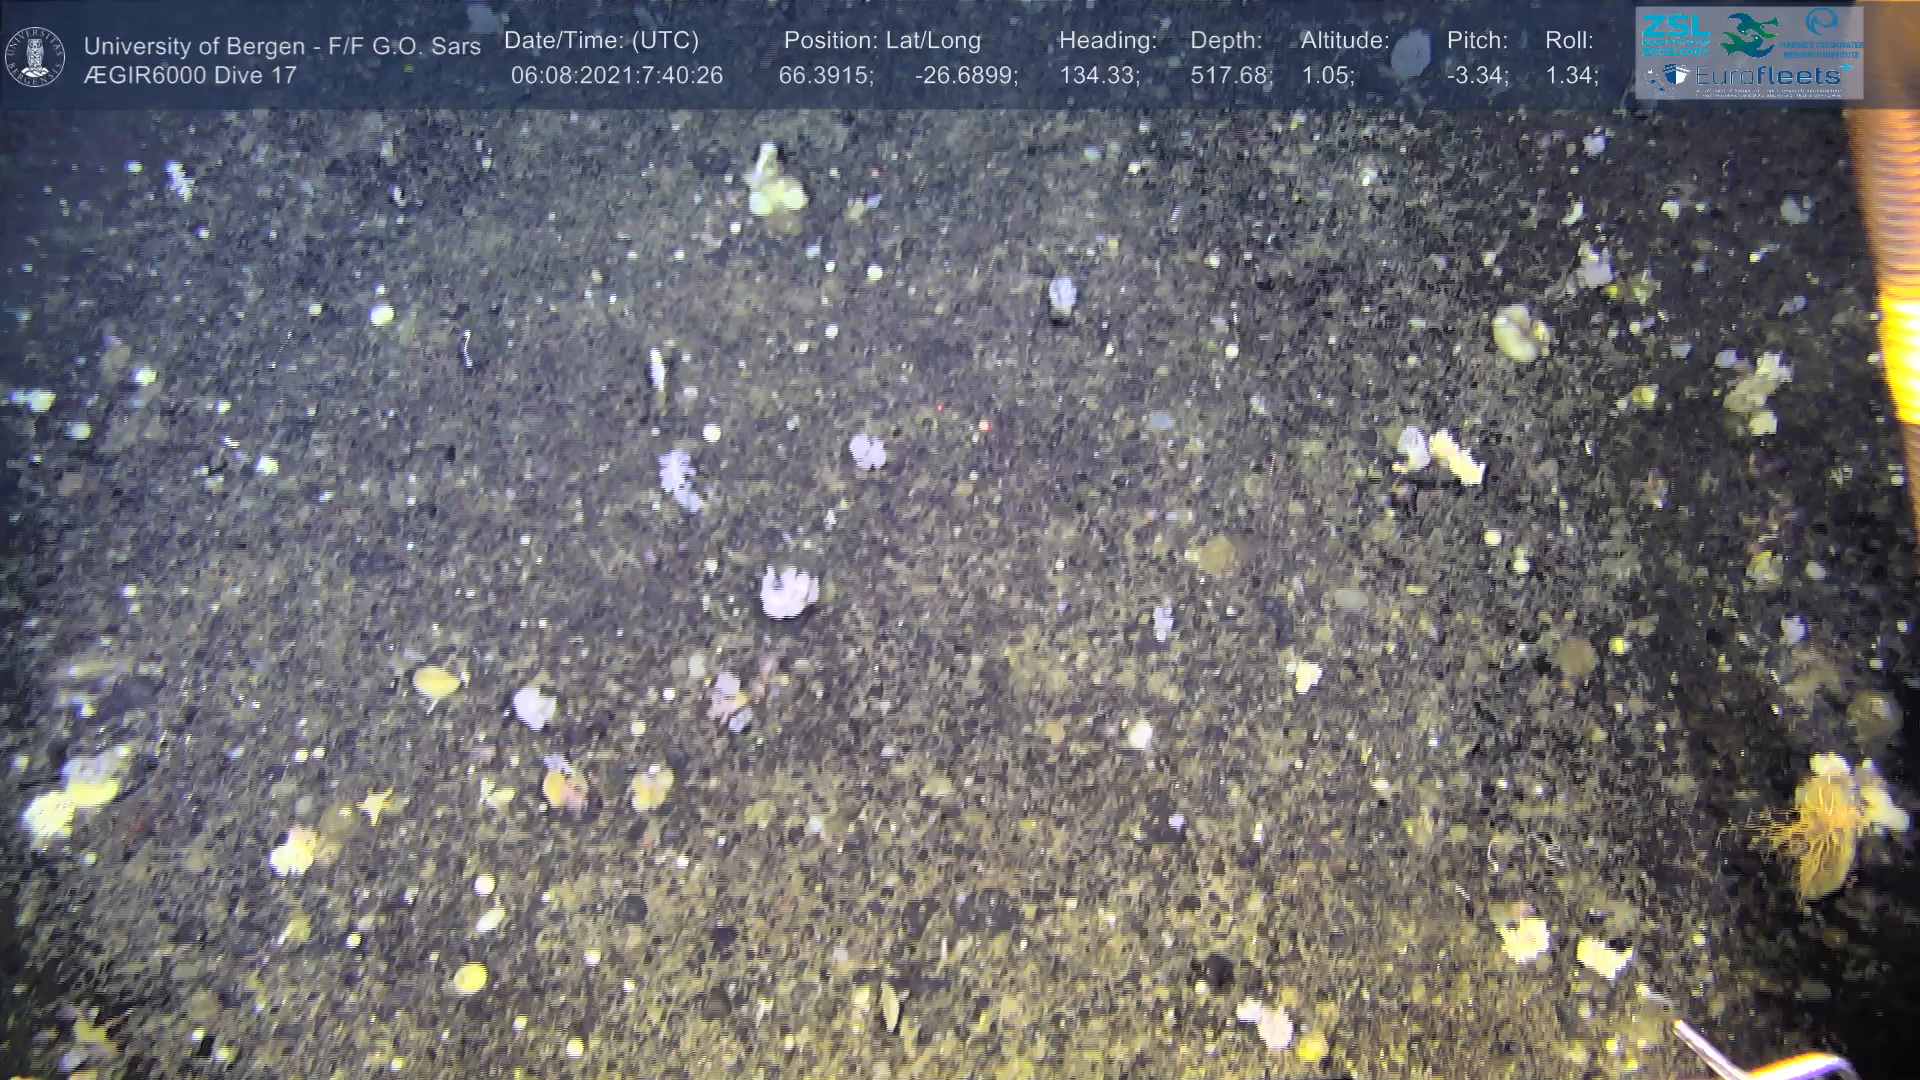1920x1080 pixels.
Task: Click the ZSL Institute of Zoology logo
Action: pos(1675,34)
